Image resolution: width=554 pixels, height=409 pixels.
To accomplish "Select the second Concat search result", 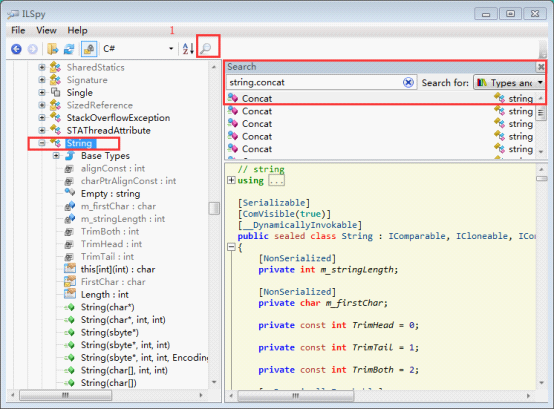I will [380, 111].
